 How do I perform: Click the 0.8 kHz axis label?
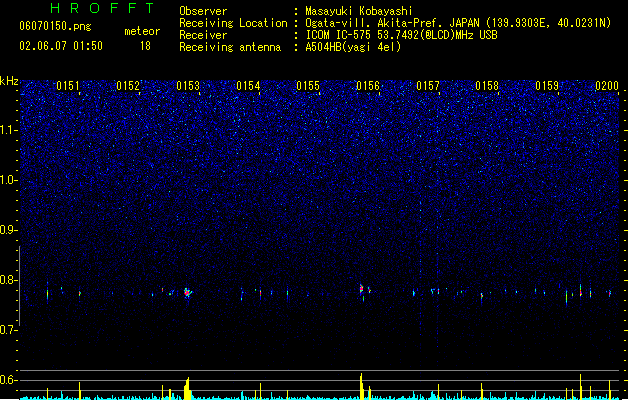(x=9, y=280)
